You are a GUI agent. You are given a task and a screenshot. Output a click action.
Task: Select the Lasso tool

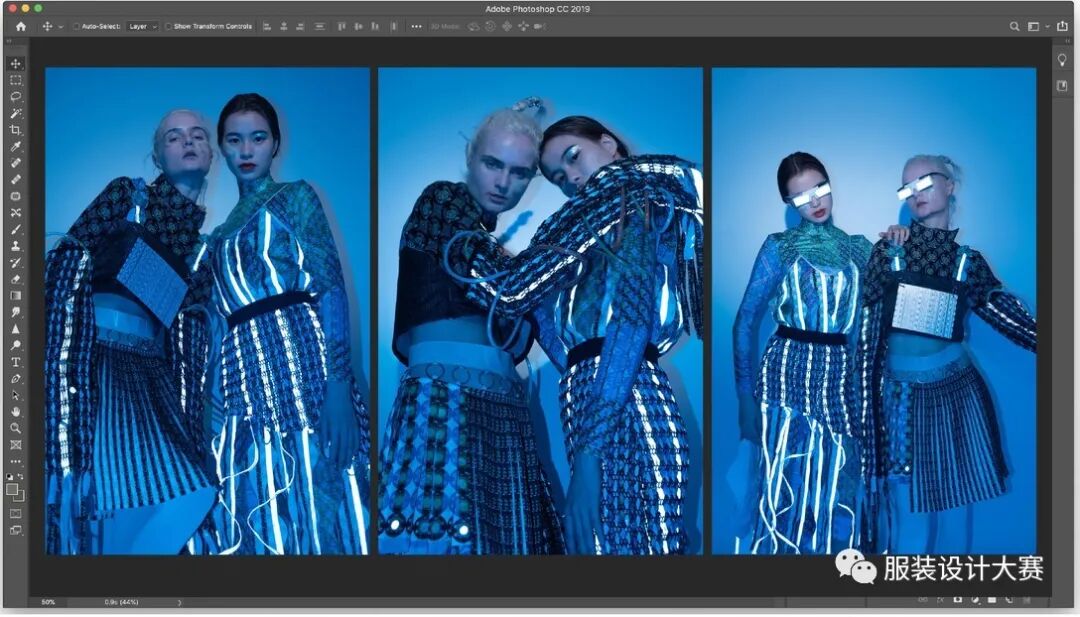click(x=15, y=96)
